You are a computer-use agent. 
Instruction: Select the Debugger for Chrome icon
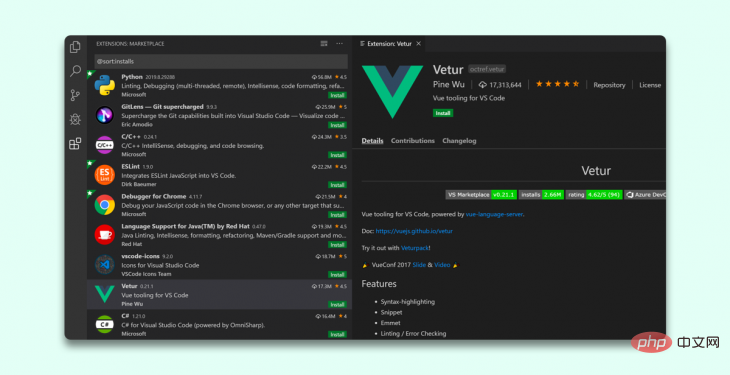pos(105,205)
